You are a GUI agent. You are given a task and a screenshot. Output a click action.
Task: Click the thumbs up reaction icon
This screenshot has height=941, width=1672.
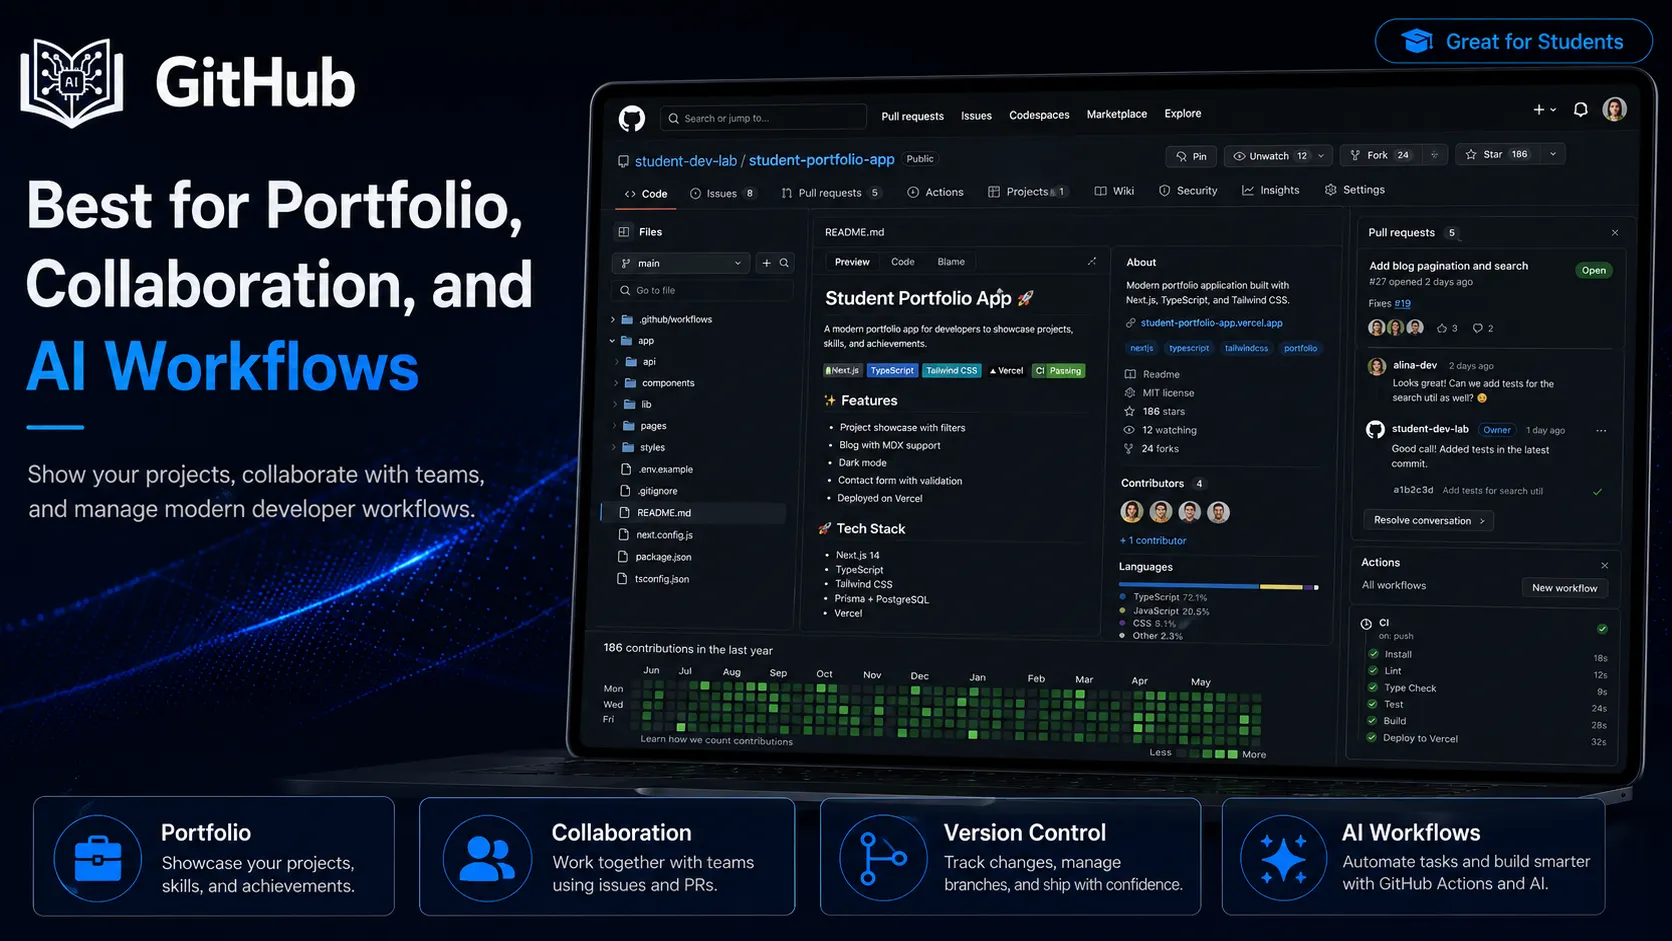coord(1442,328)
